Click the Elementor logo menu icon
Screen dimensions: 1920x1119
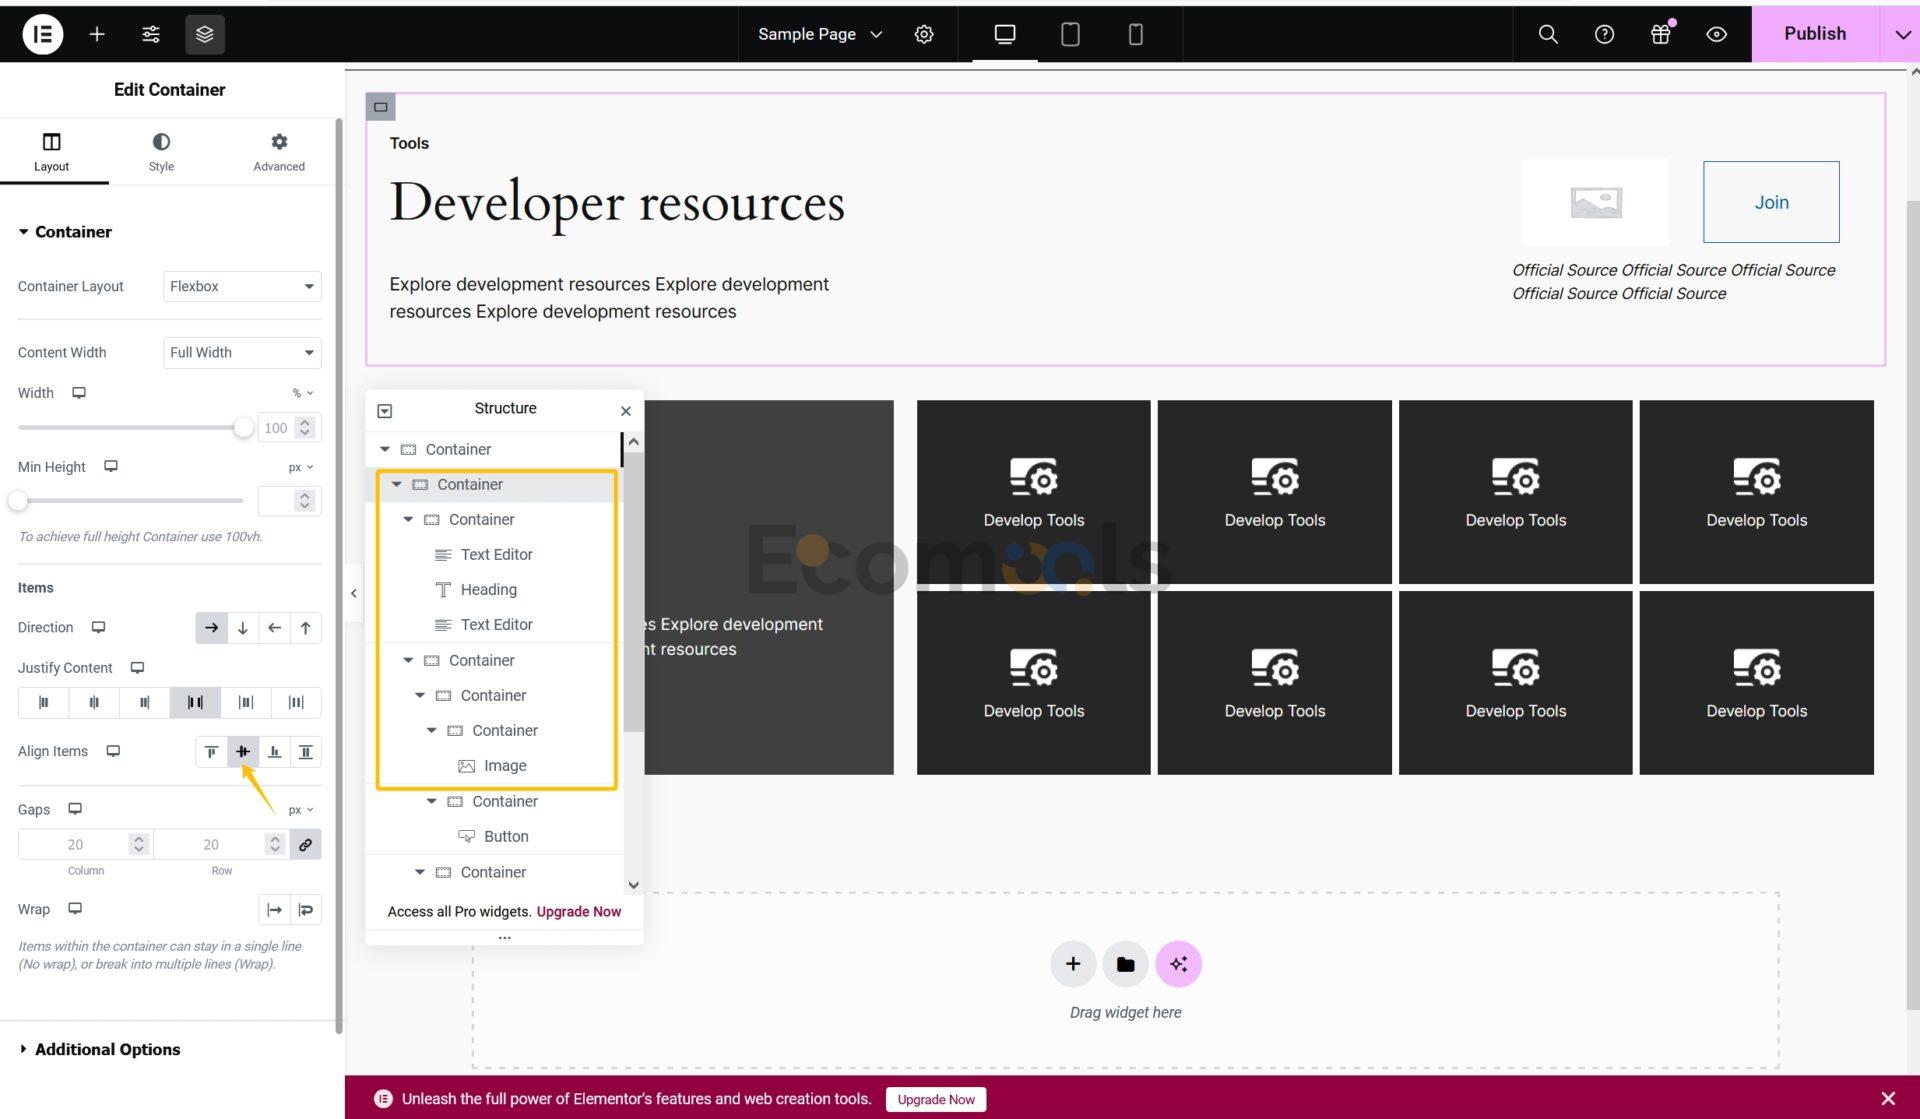click(42, 34)
